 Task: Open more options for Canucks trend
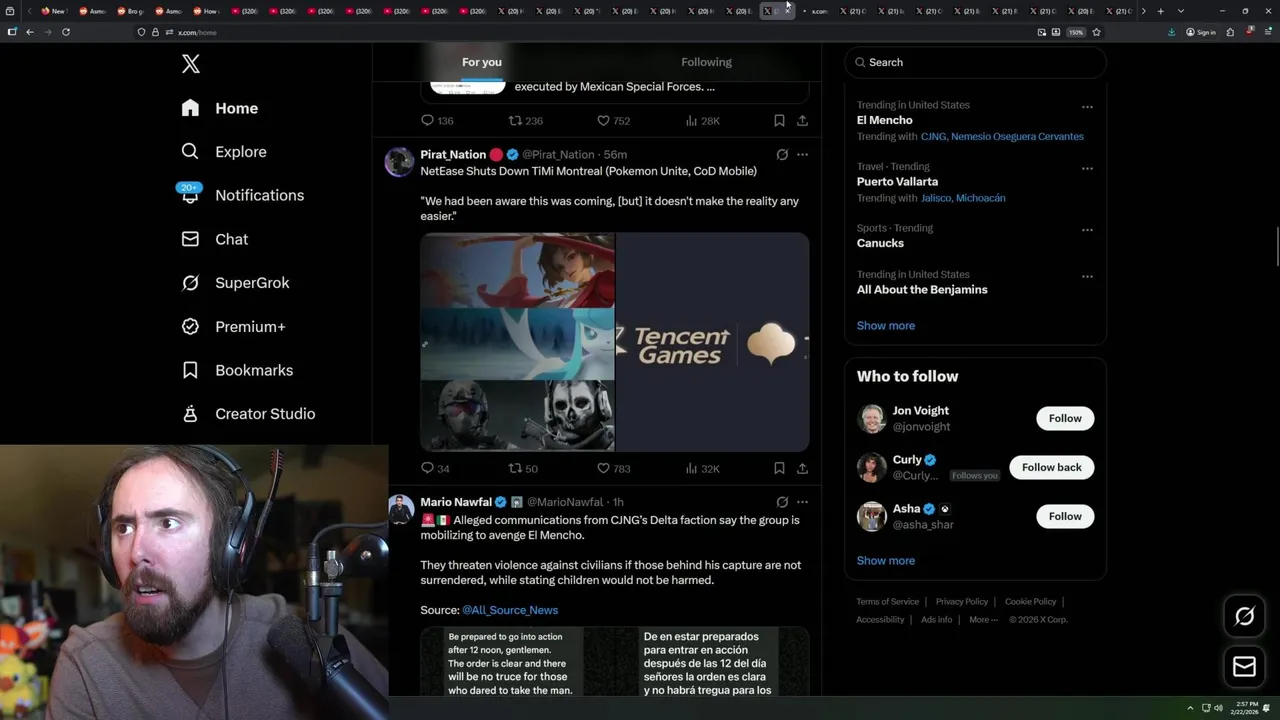pyautogui.click(x=1087, y=230)
